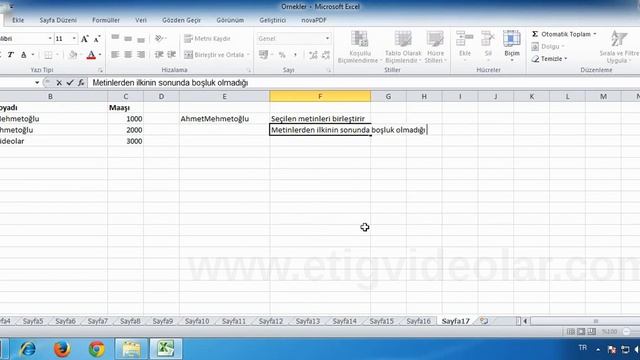The height and width of the screenshot is (360, 640).
Task: Decrease decimal places
Action: click(326, 55)
